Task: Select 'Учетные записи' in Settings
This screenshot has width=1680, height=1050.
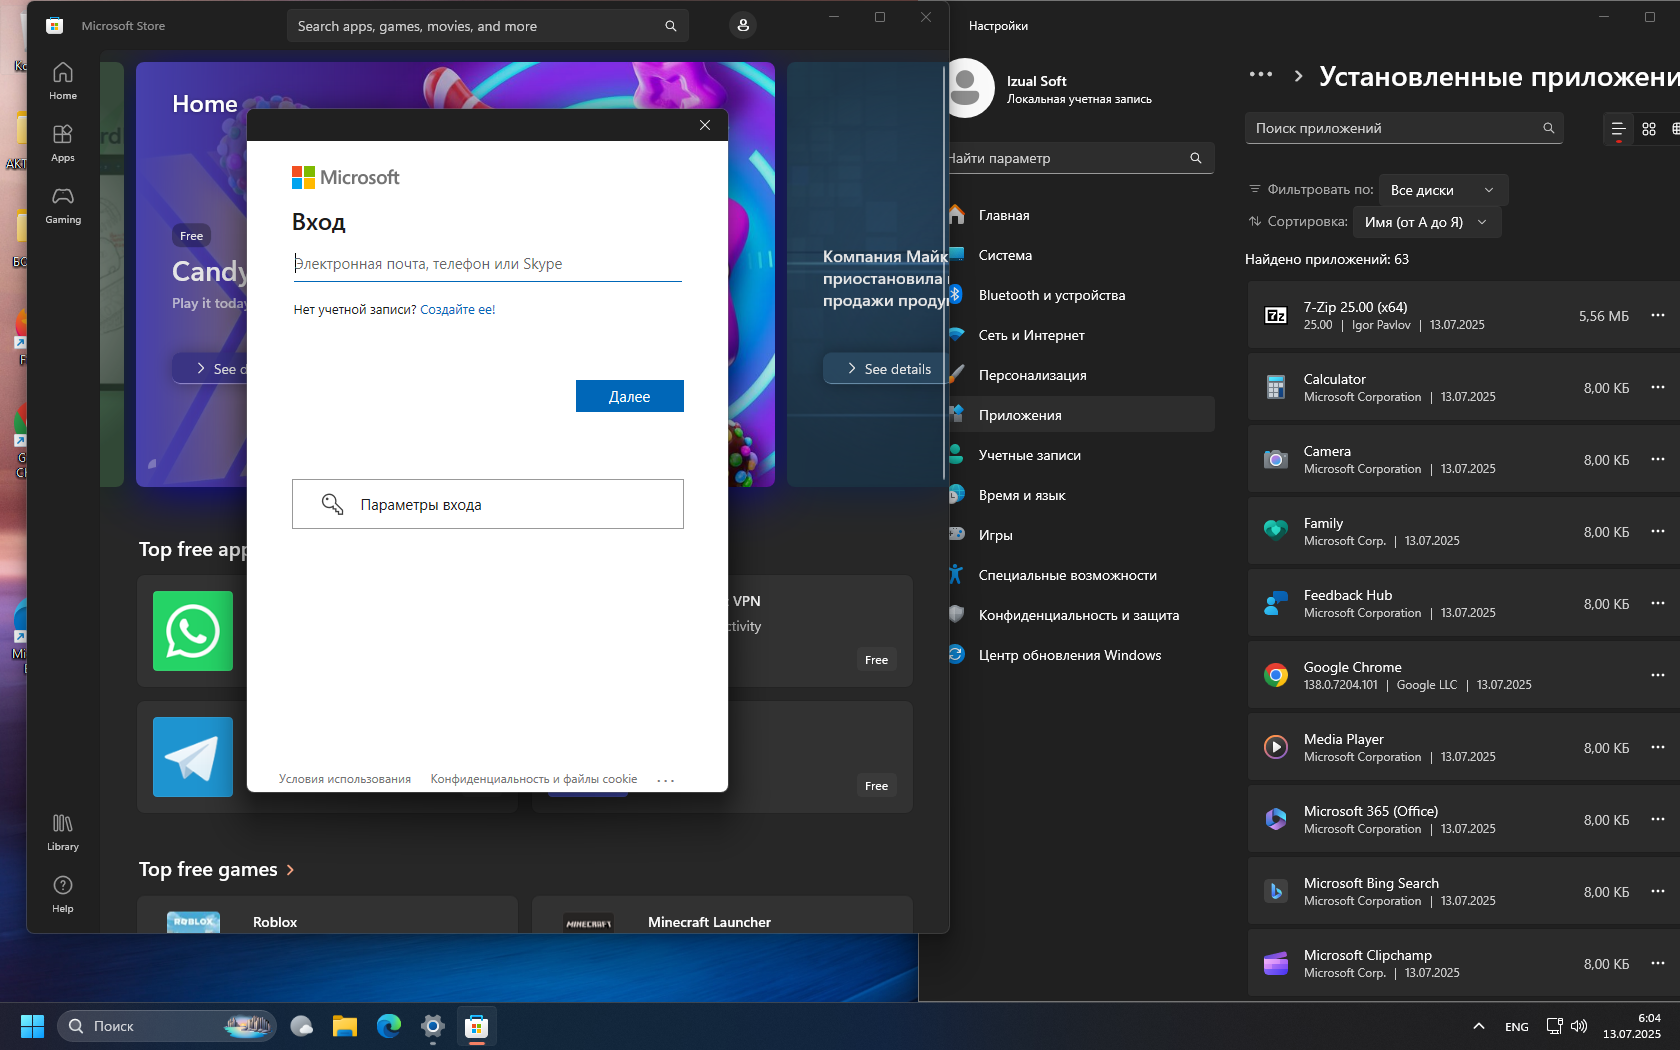Action: click(1081, 455)
